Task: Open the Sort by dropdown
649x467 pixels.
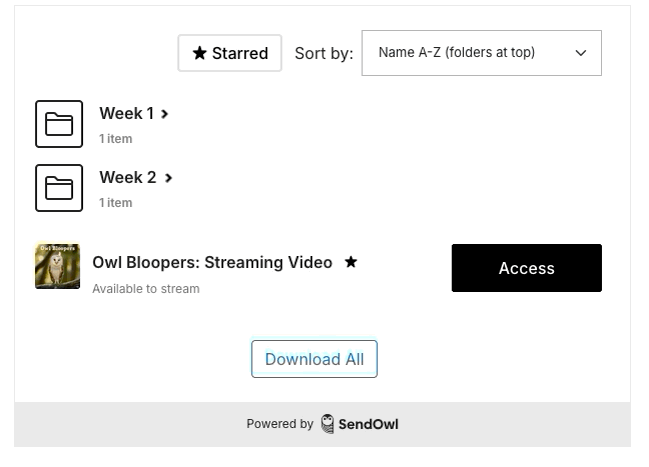Action: coord(481,53)
